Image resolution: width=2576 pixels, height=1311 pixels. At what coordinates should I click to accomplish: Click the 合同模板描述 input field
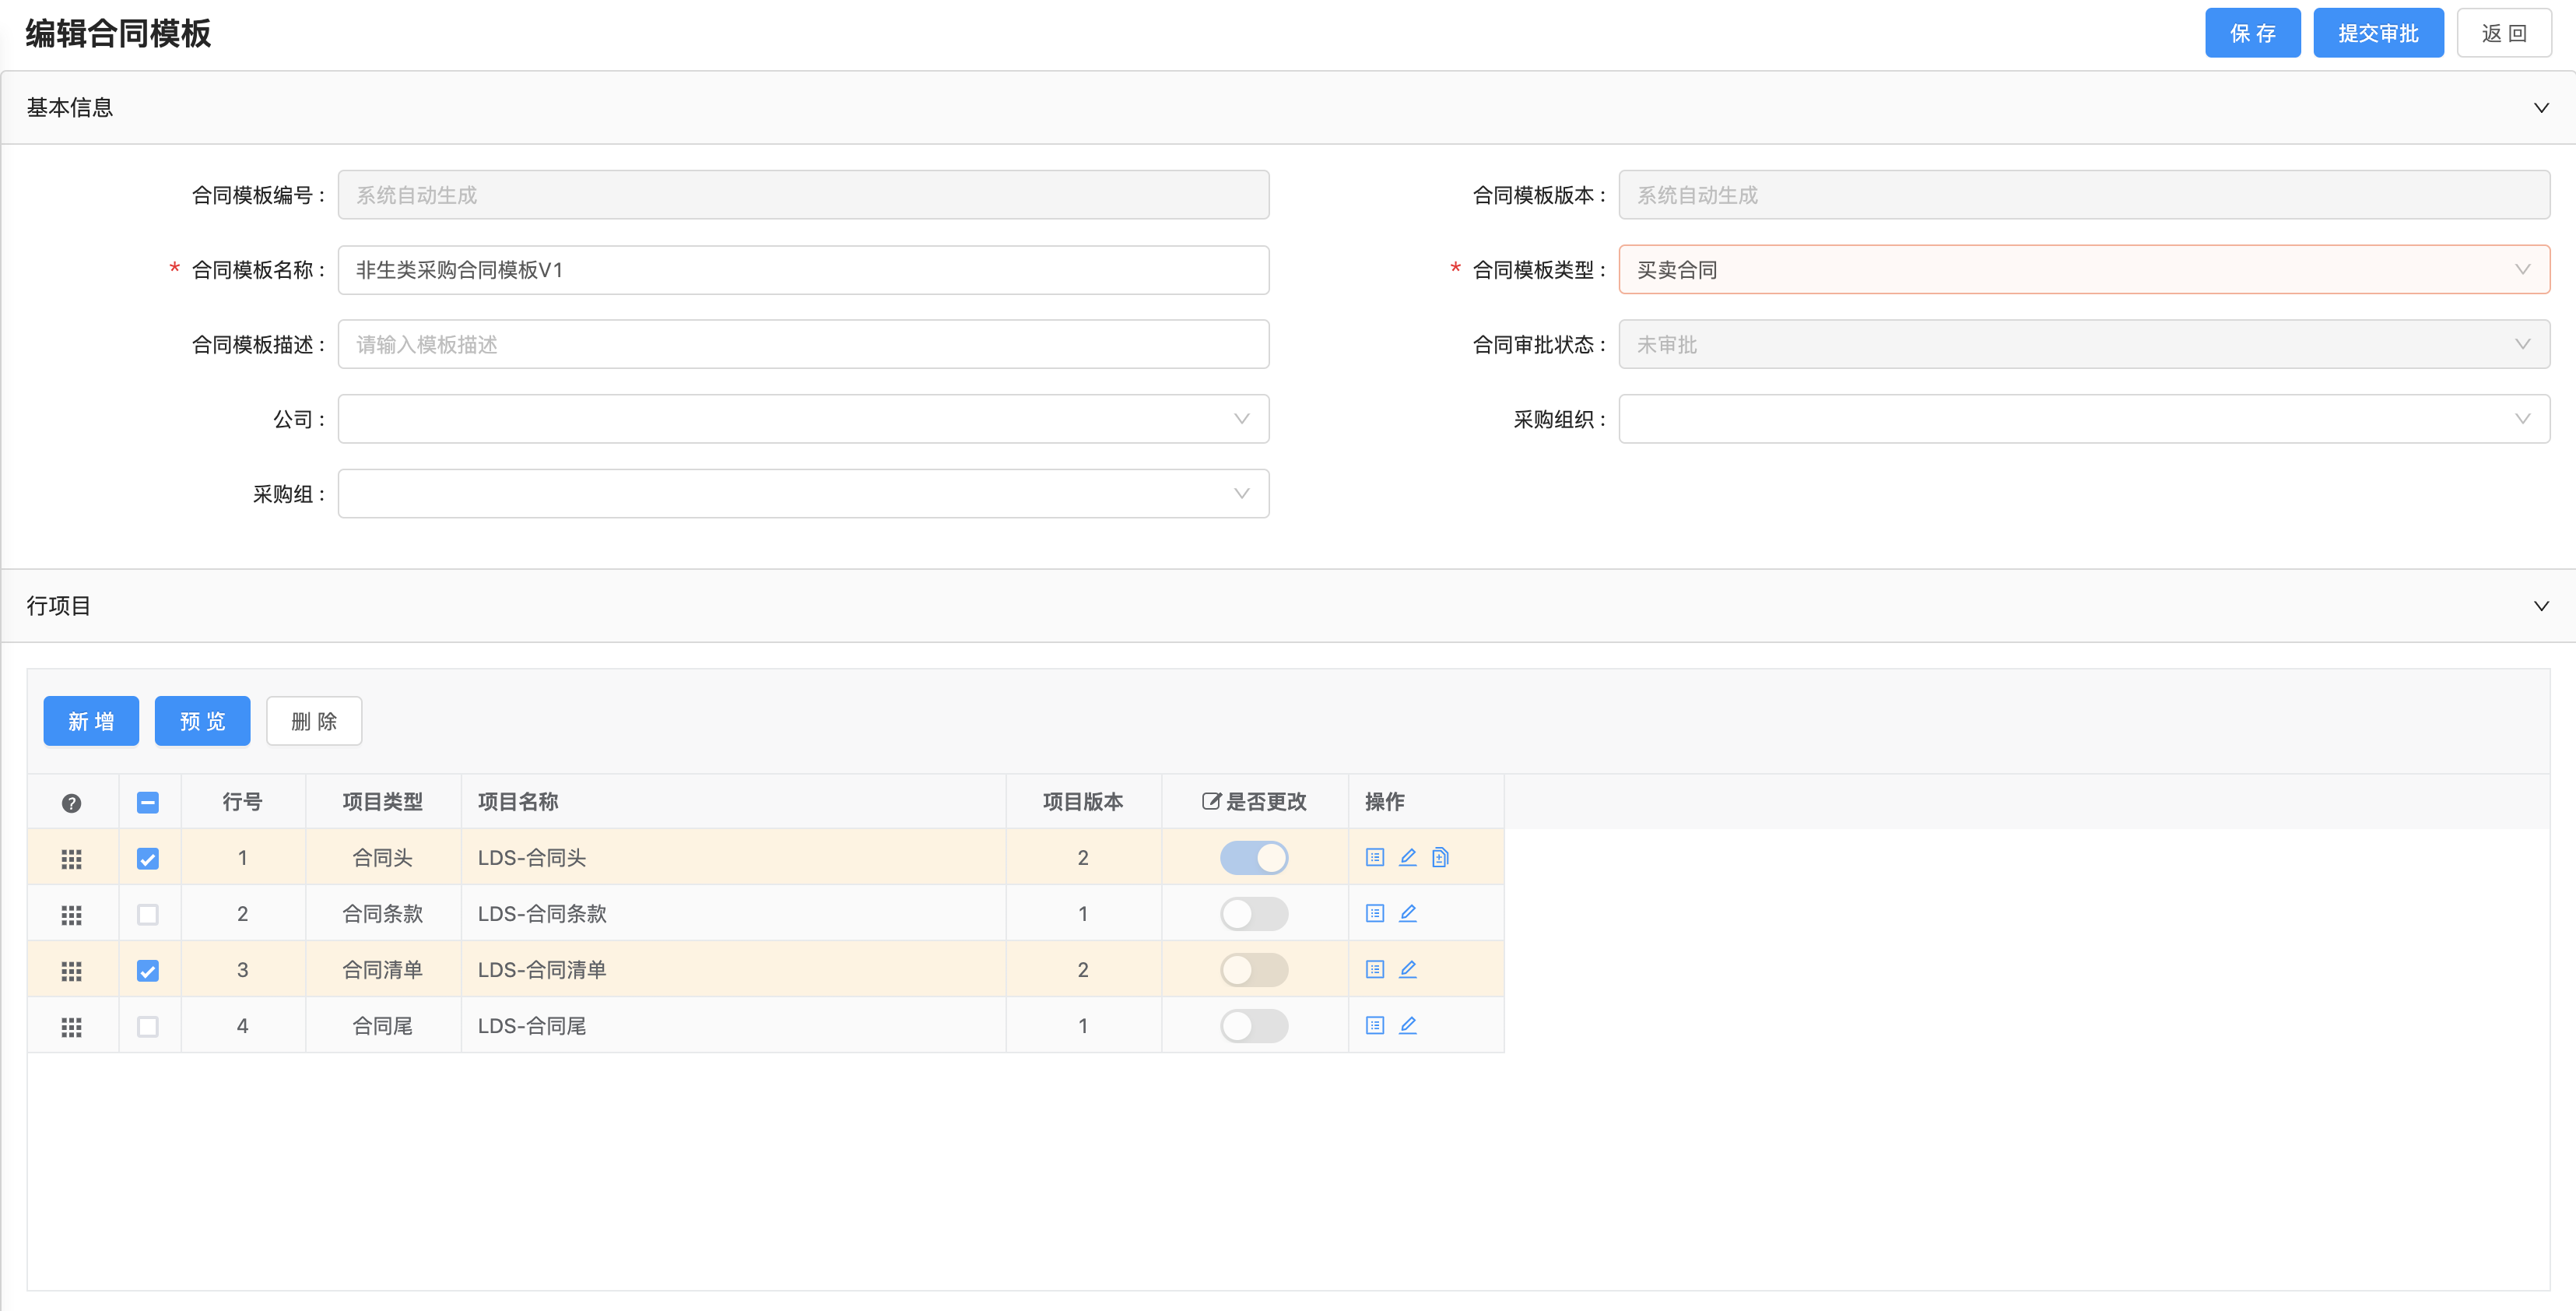point(803,344)
